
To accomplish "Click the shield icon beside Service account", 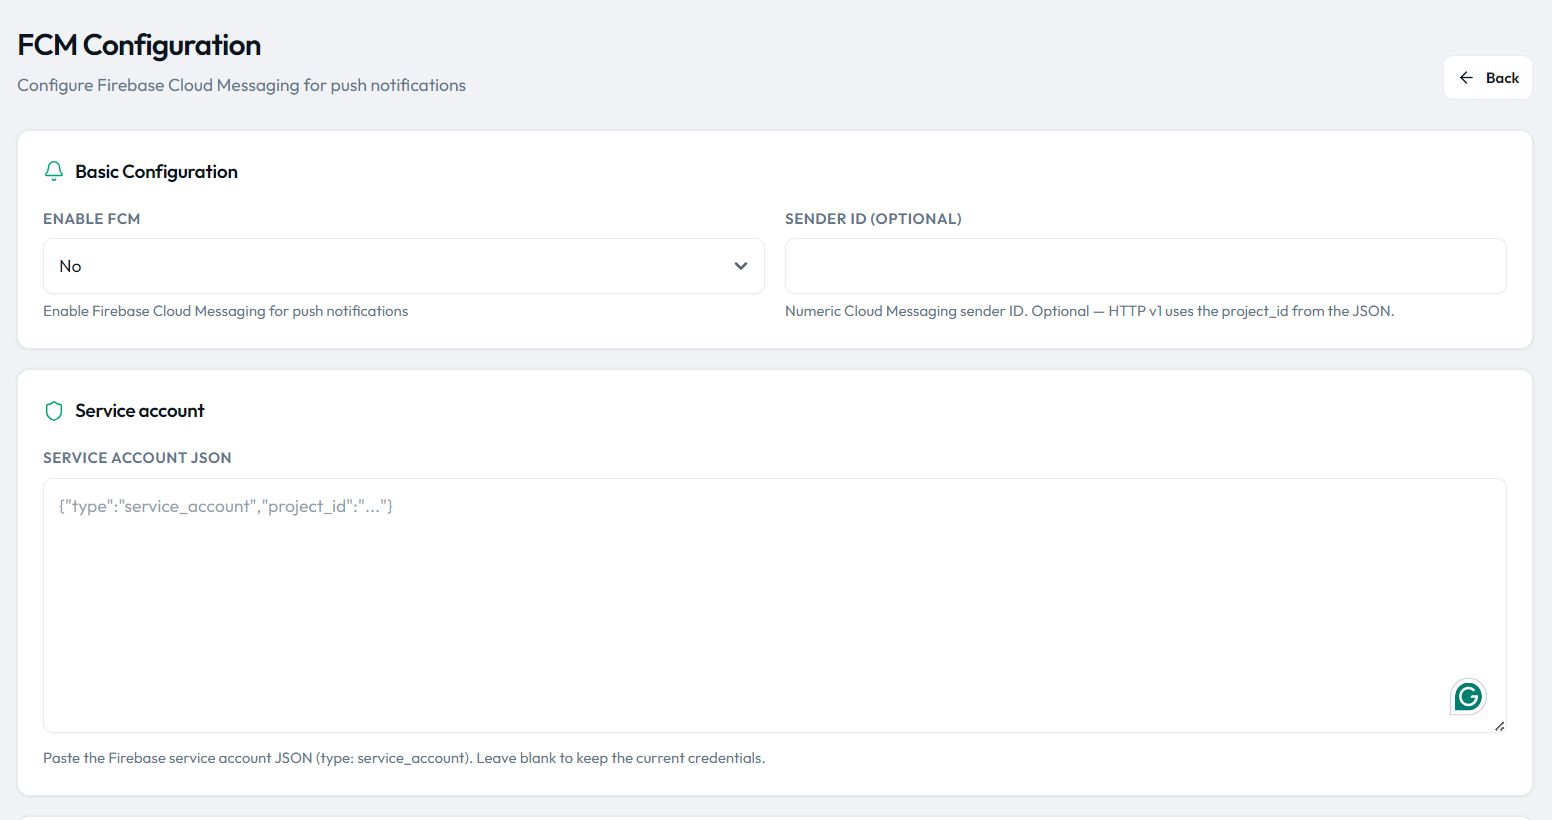I will tap(54, 411).
